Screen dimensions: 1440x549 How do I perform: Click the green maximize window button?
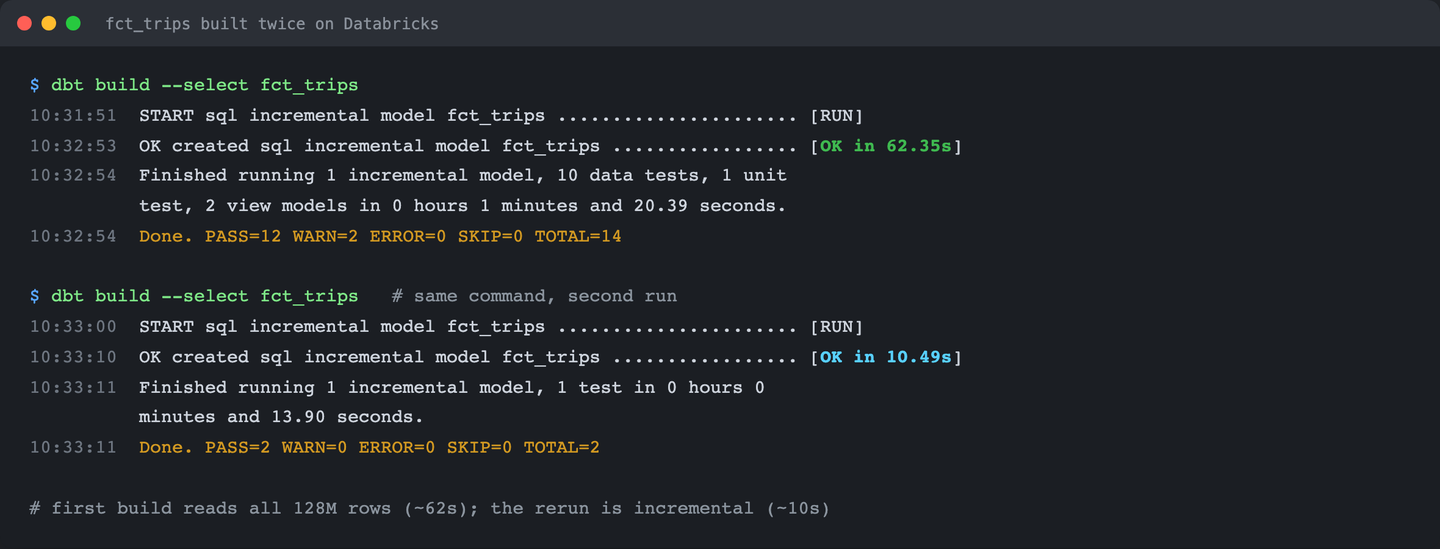[73, 23]
